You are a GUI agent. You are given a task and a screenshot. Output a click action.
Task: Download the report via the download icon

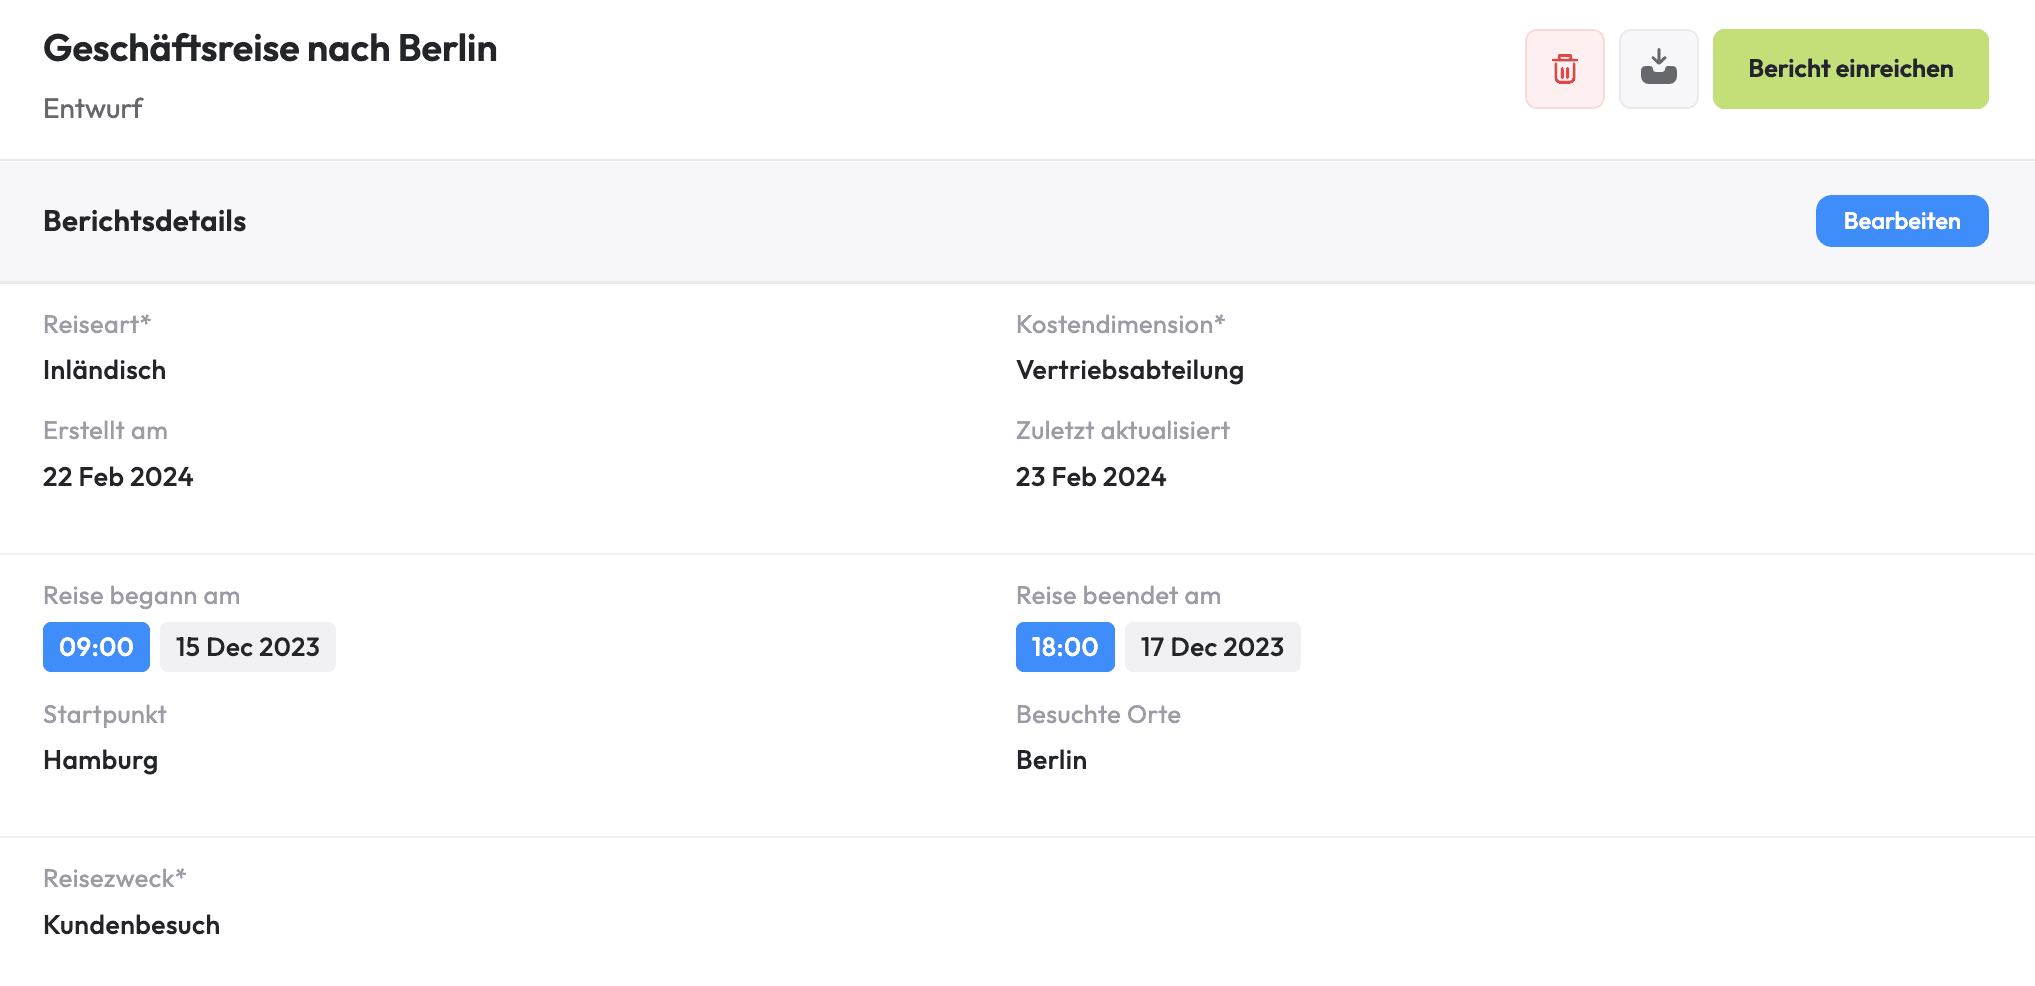click(1658, 69)
